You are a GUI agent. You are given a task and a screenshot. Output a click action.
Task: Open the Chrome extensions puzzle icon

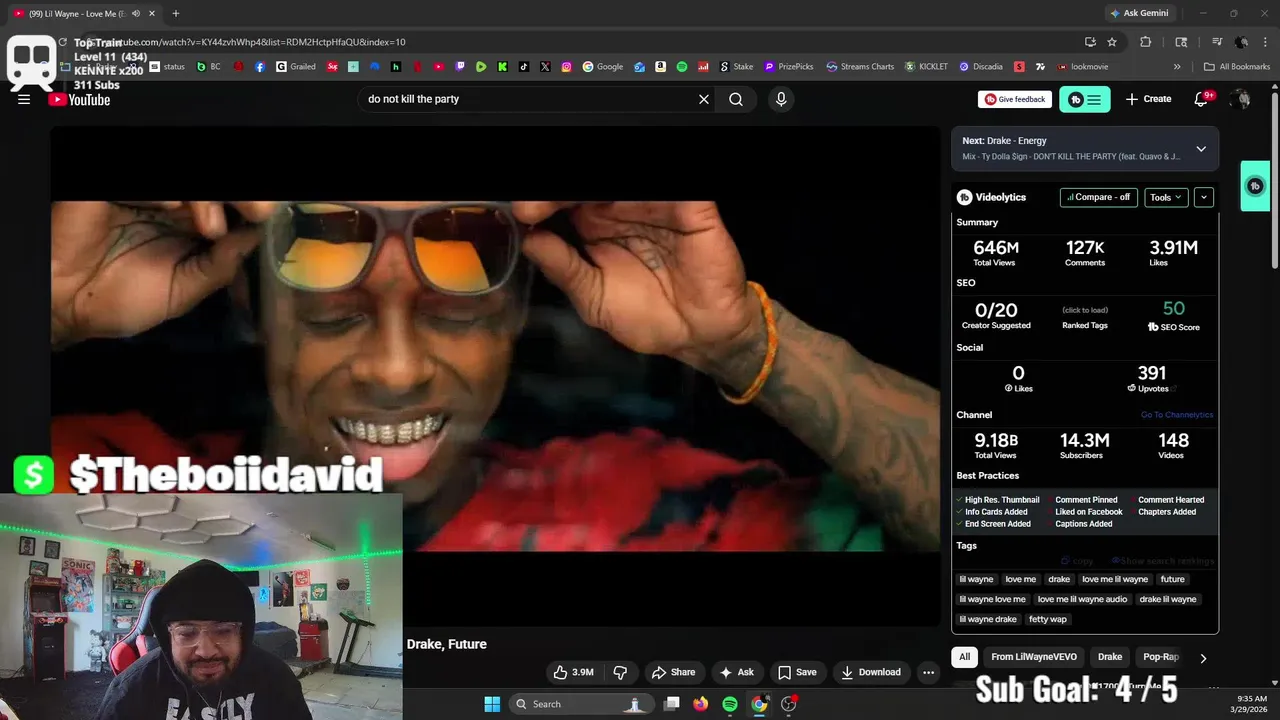tap(1146, 42)
